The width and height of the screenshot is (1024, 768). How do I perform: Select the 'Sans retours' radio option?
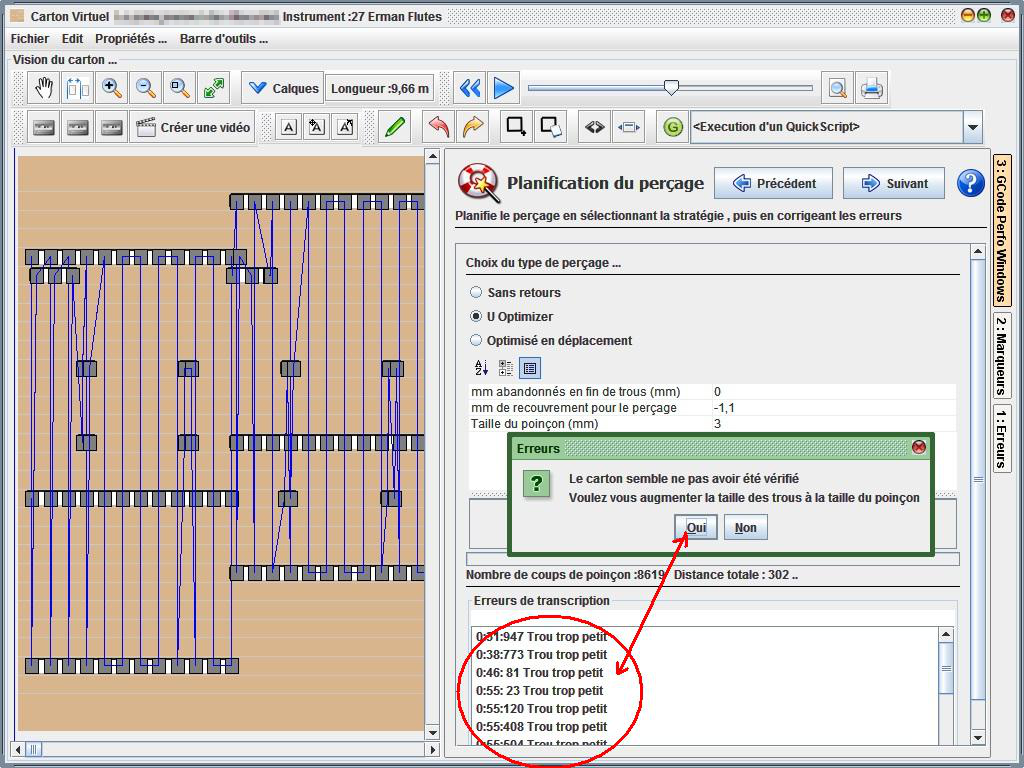point(477,293)
